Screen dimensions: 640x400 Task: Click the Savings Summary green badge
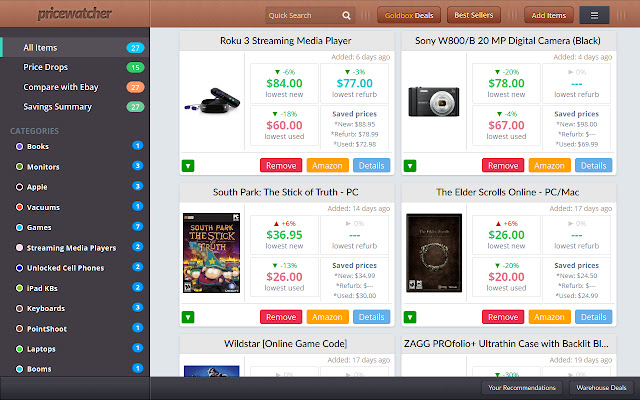click(x=136, y=107)
